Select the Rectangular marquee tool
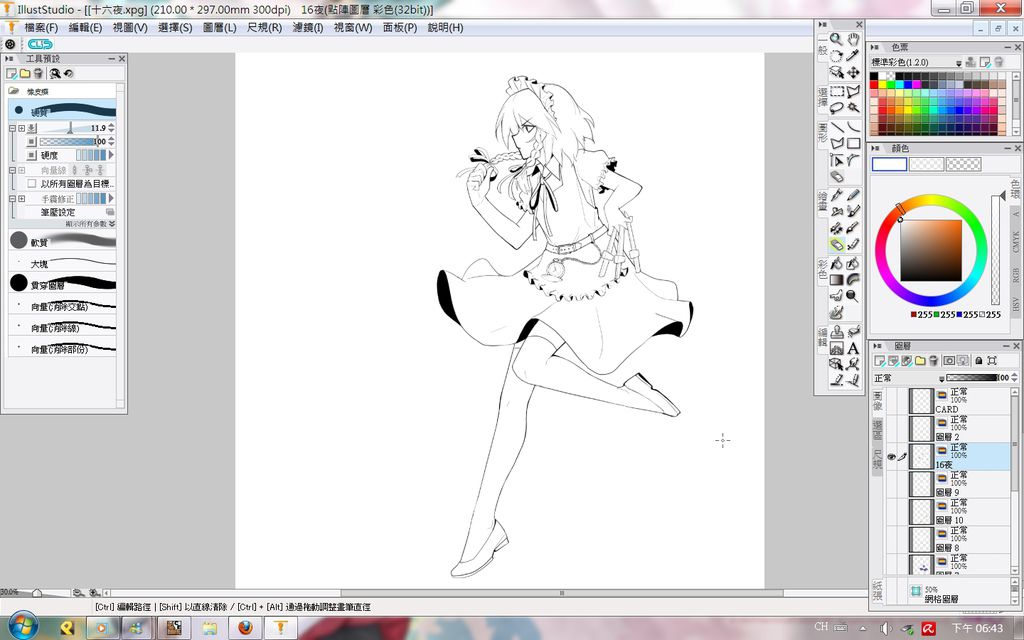This screenshot has width=1024, height=640. [837, 91]
